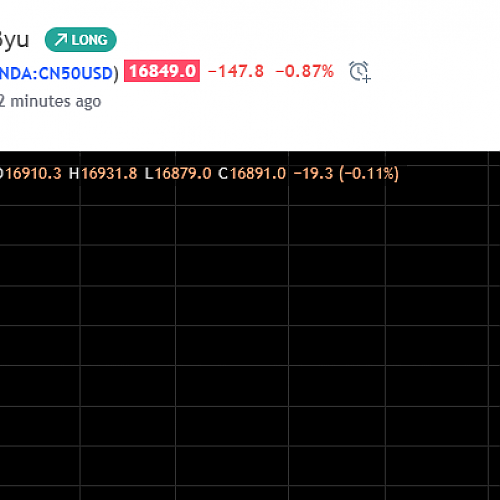Viewport: 500px width, 500px height.
Task: Select the LONG label text
Action: click(x=89, y=40)
